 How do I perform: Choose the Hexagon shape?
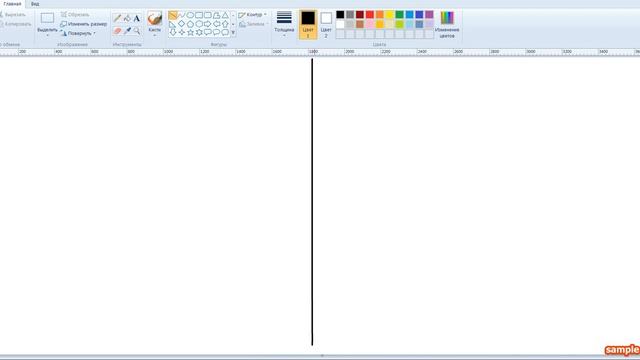[199, 24]
